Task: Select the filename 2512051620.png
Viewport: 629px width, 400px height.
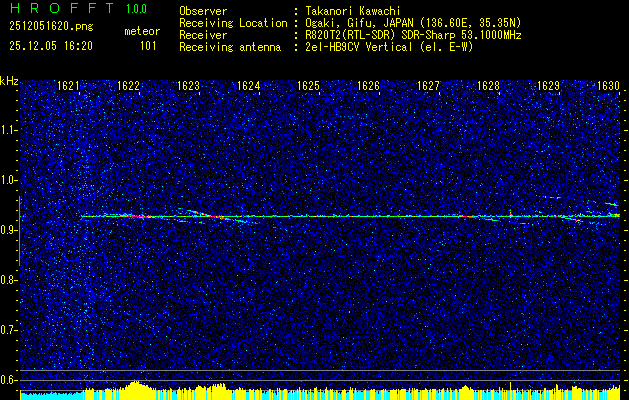Action: (x=51, y=27)
